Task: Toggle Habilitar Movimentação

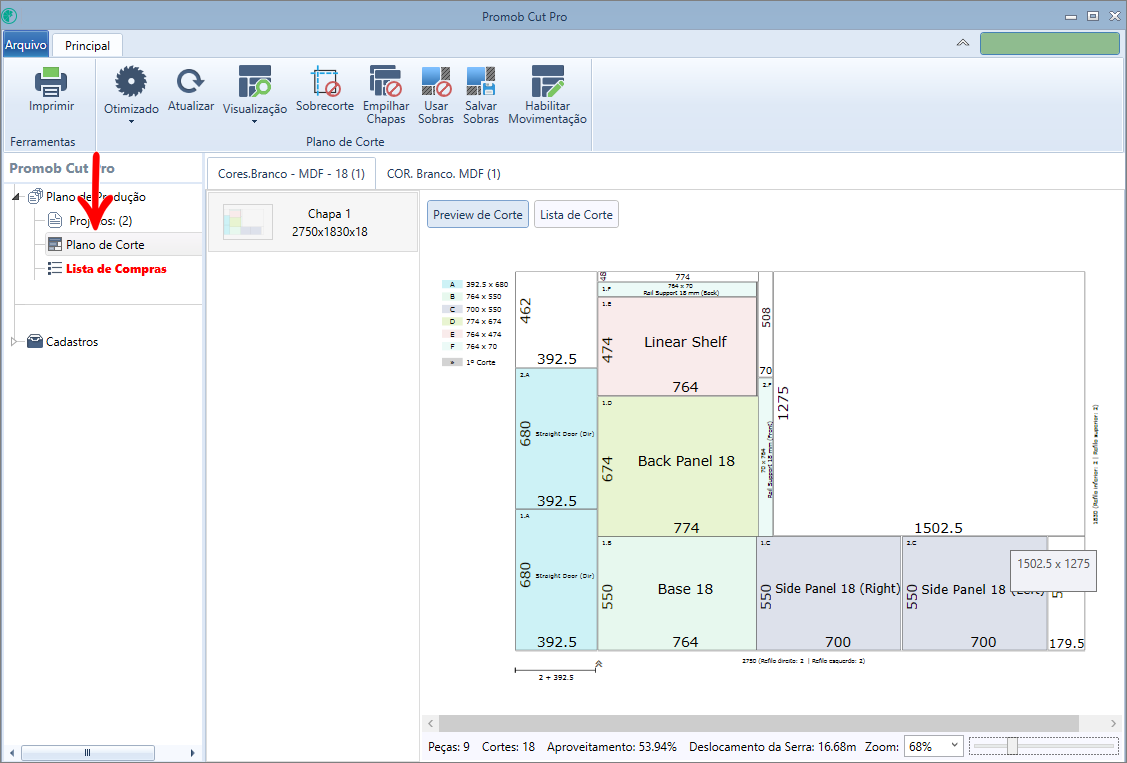Action: click(x=548, y=94)
